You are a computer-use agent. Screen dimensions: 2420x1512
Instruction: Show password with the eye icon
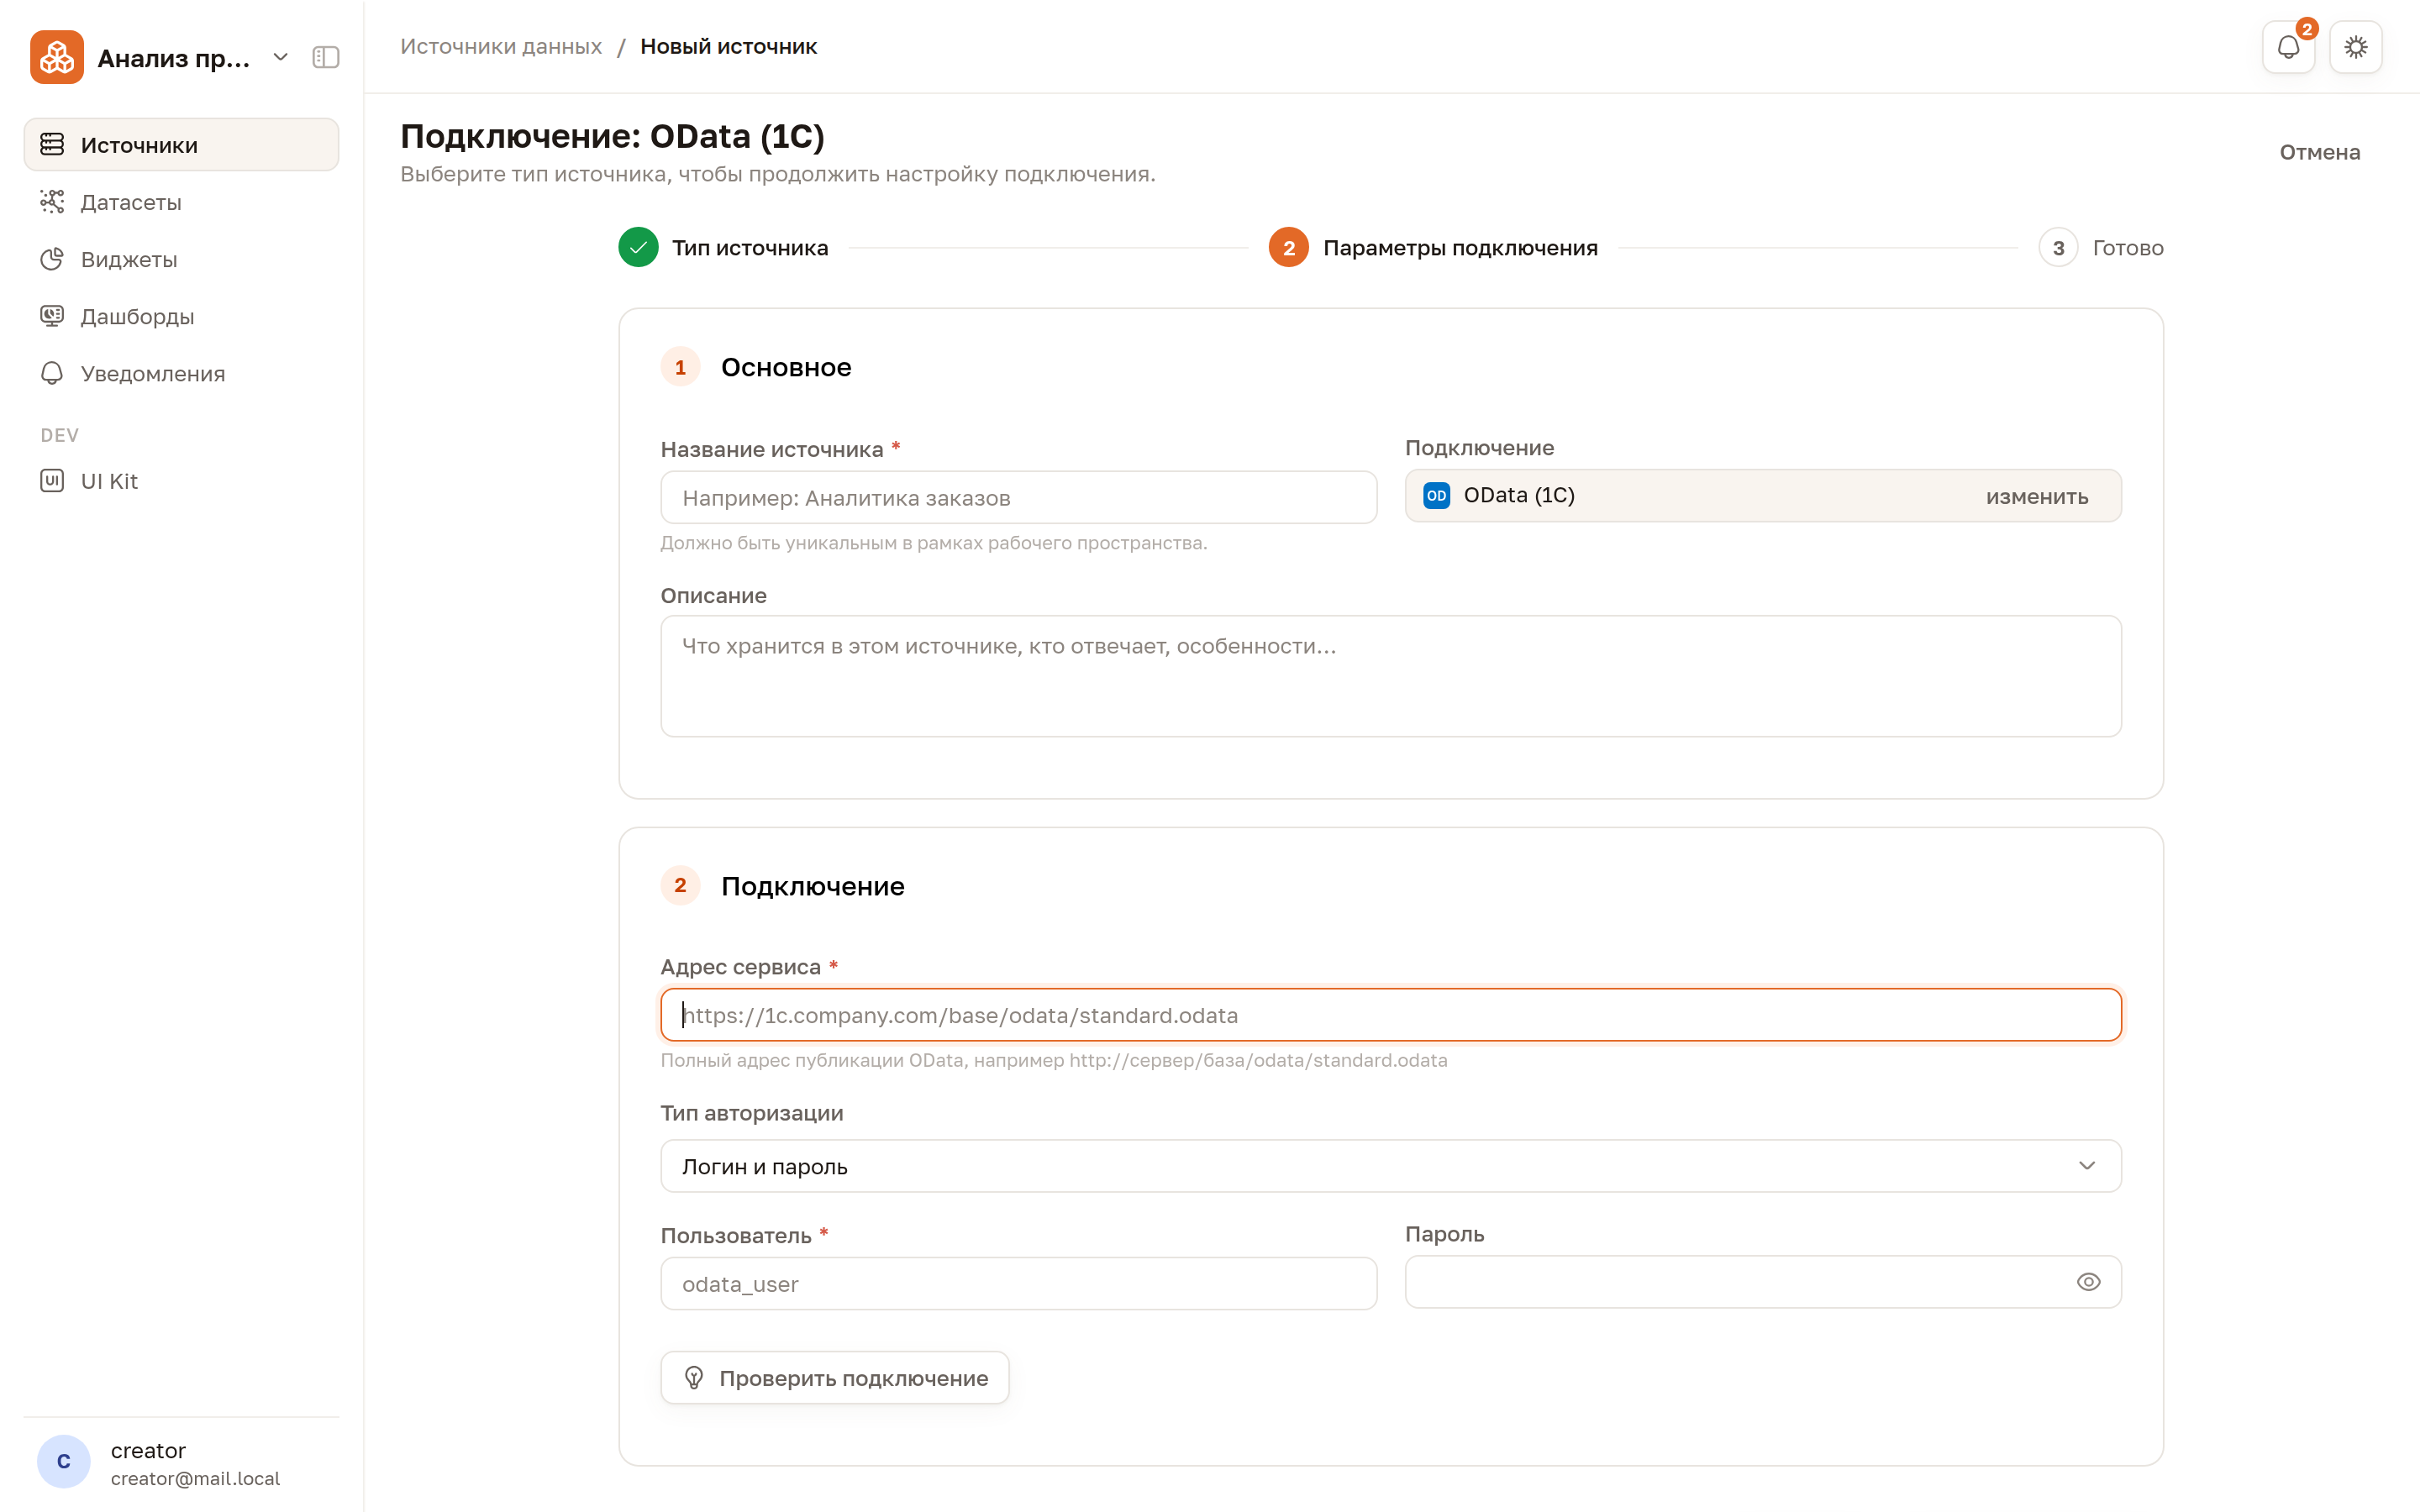click(2088, 1282)
